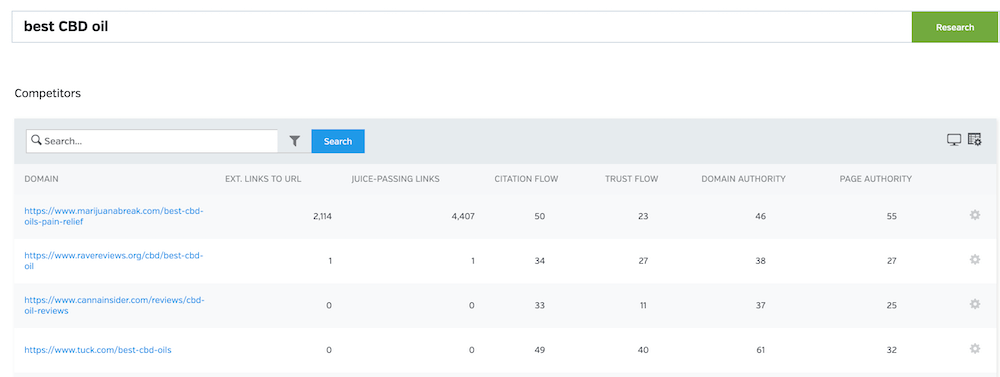The image size is (1000, 377).
Task: Select domain authority 46 cell
Action: coord(760,216)
